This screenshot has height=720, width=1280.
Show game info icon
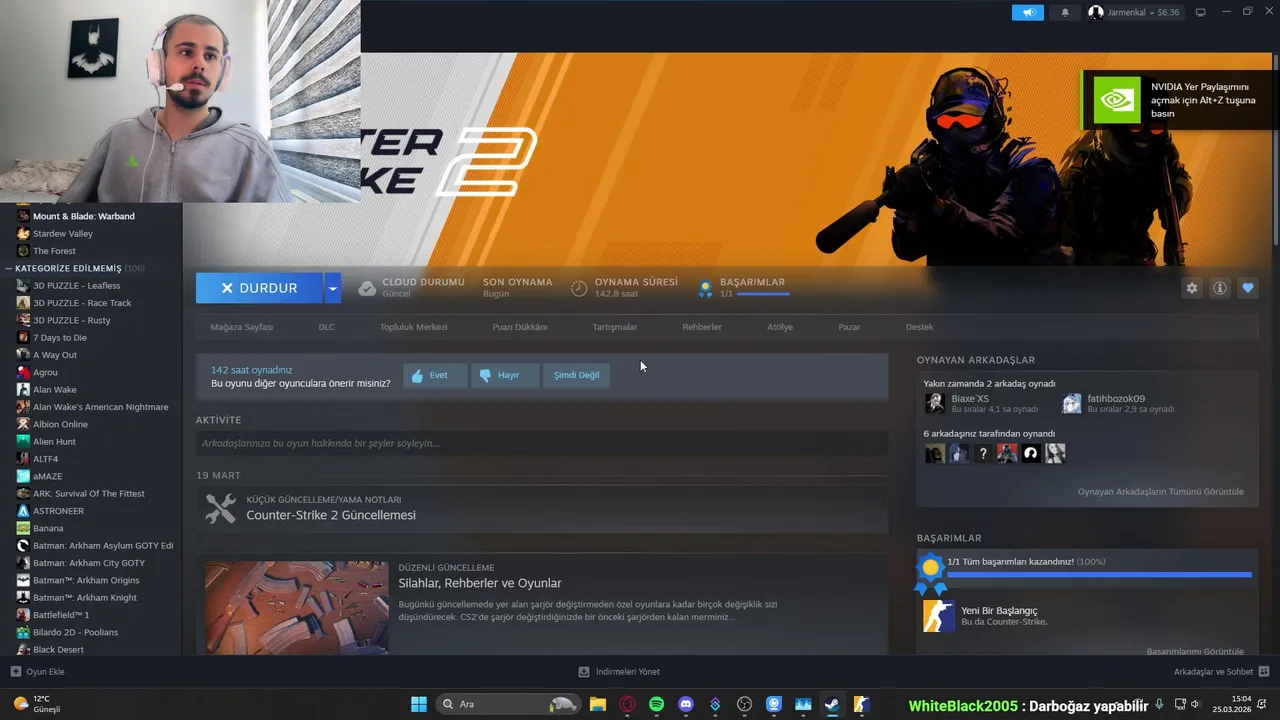[x=1220, y=288]
